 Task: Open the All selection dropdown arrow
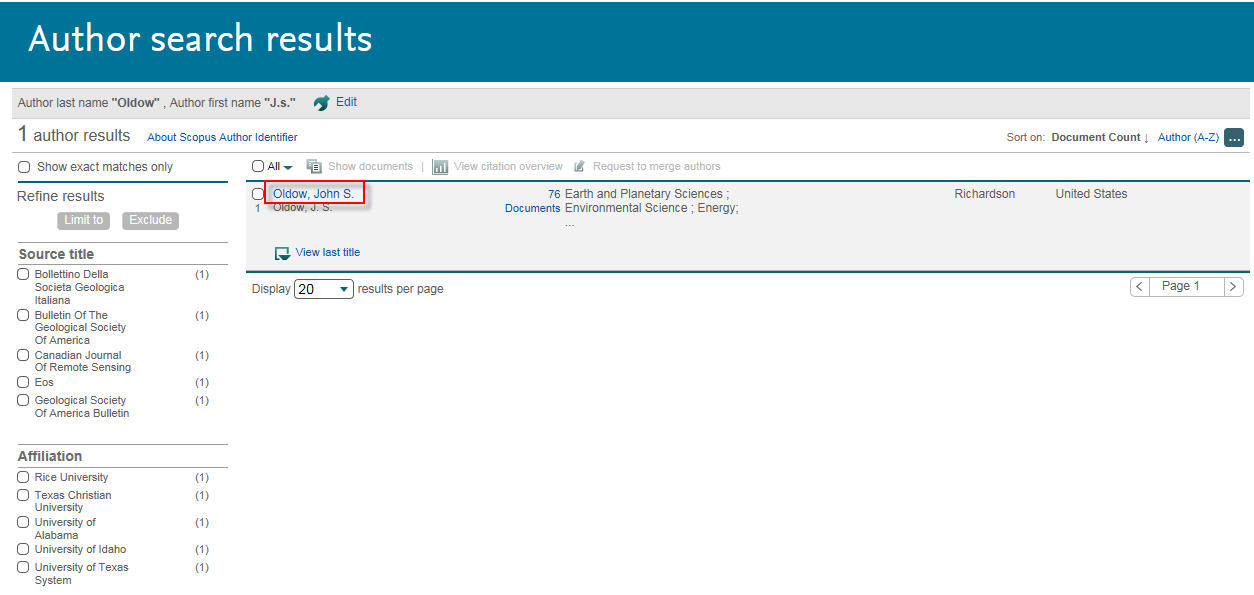click(288, 167)
